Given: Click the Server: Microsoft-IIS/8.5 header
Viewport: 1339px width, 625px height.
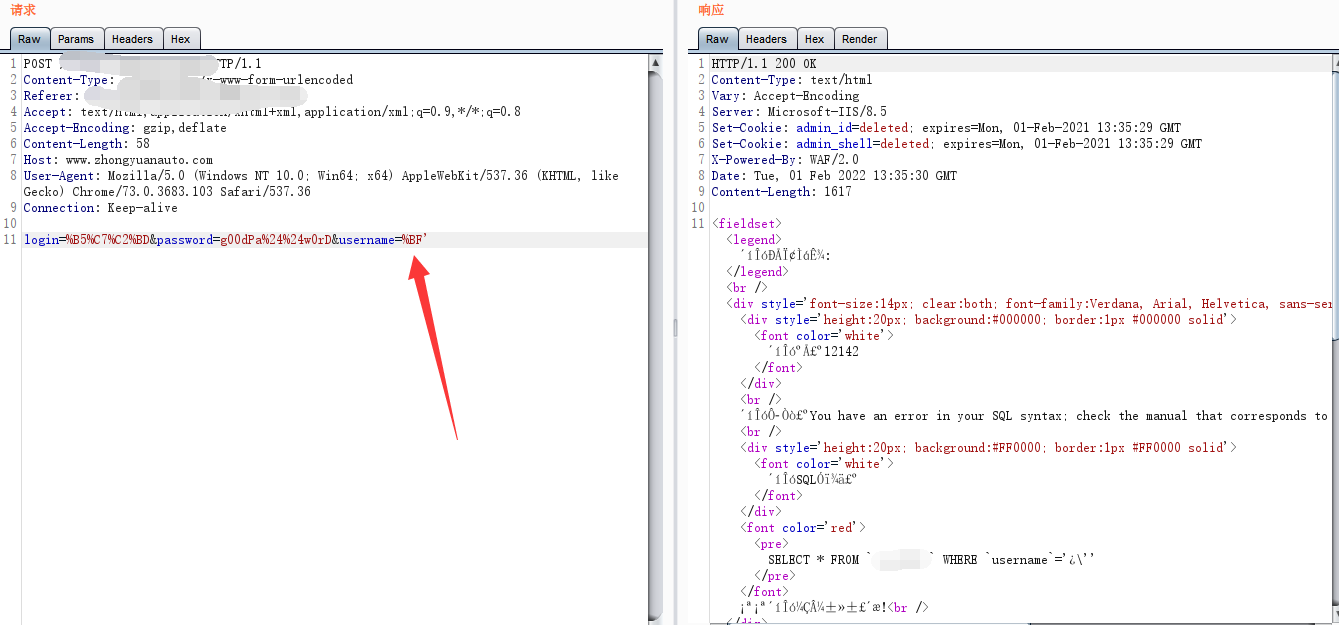Looking at the screenshot, I should [799, 112].
